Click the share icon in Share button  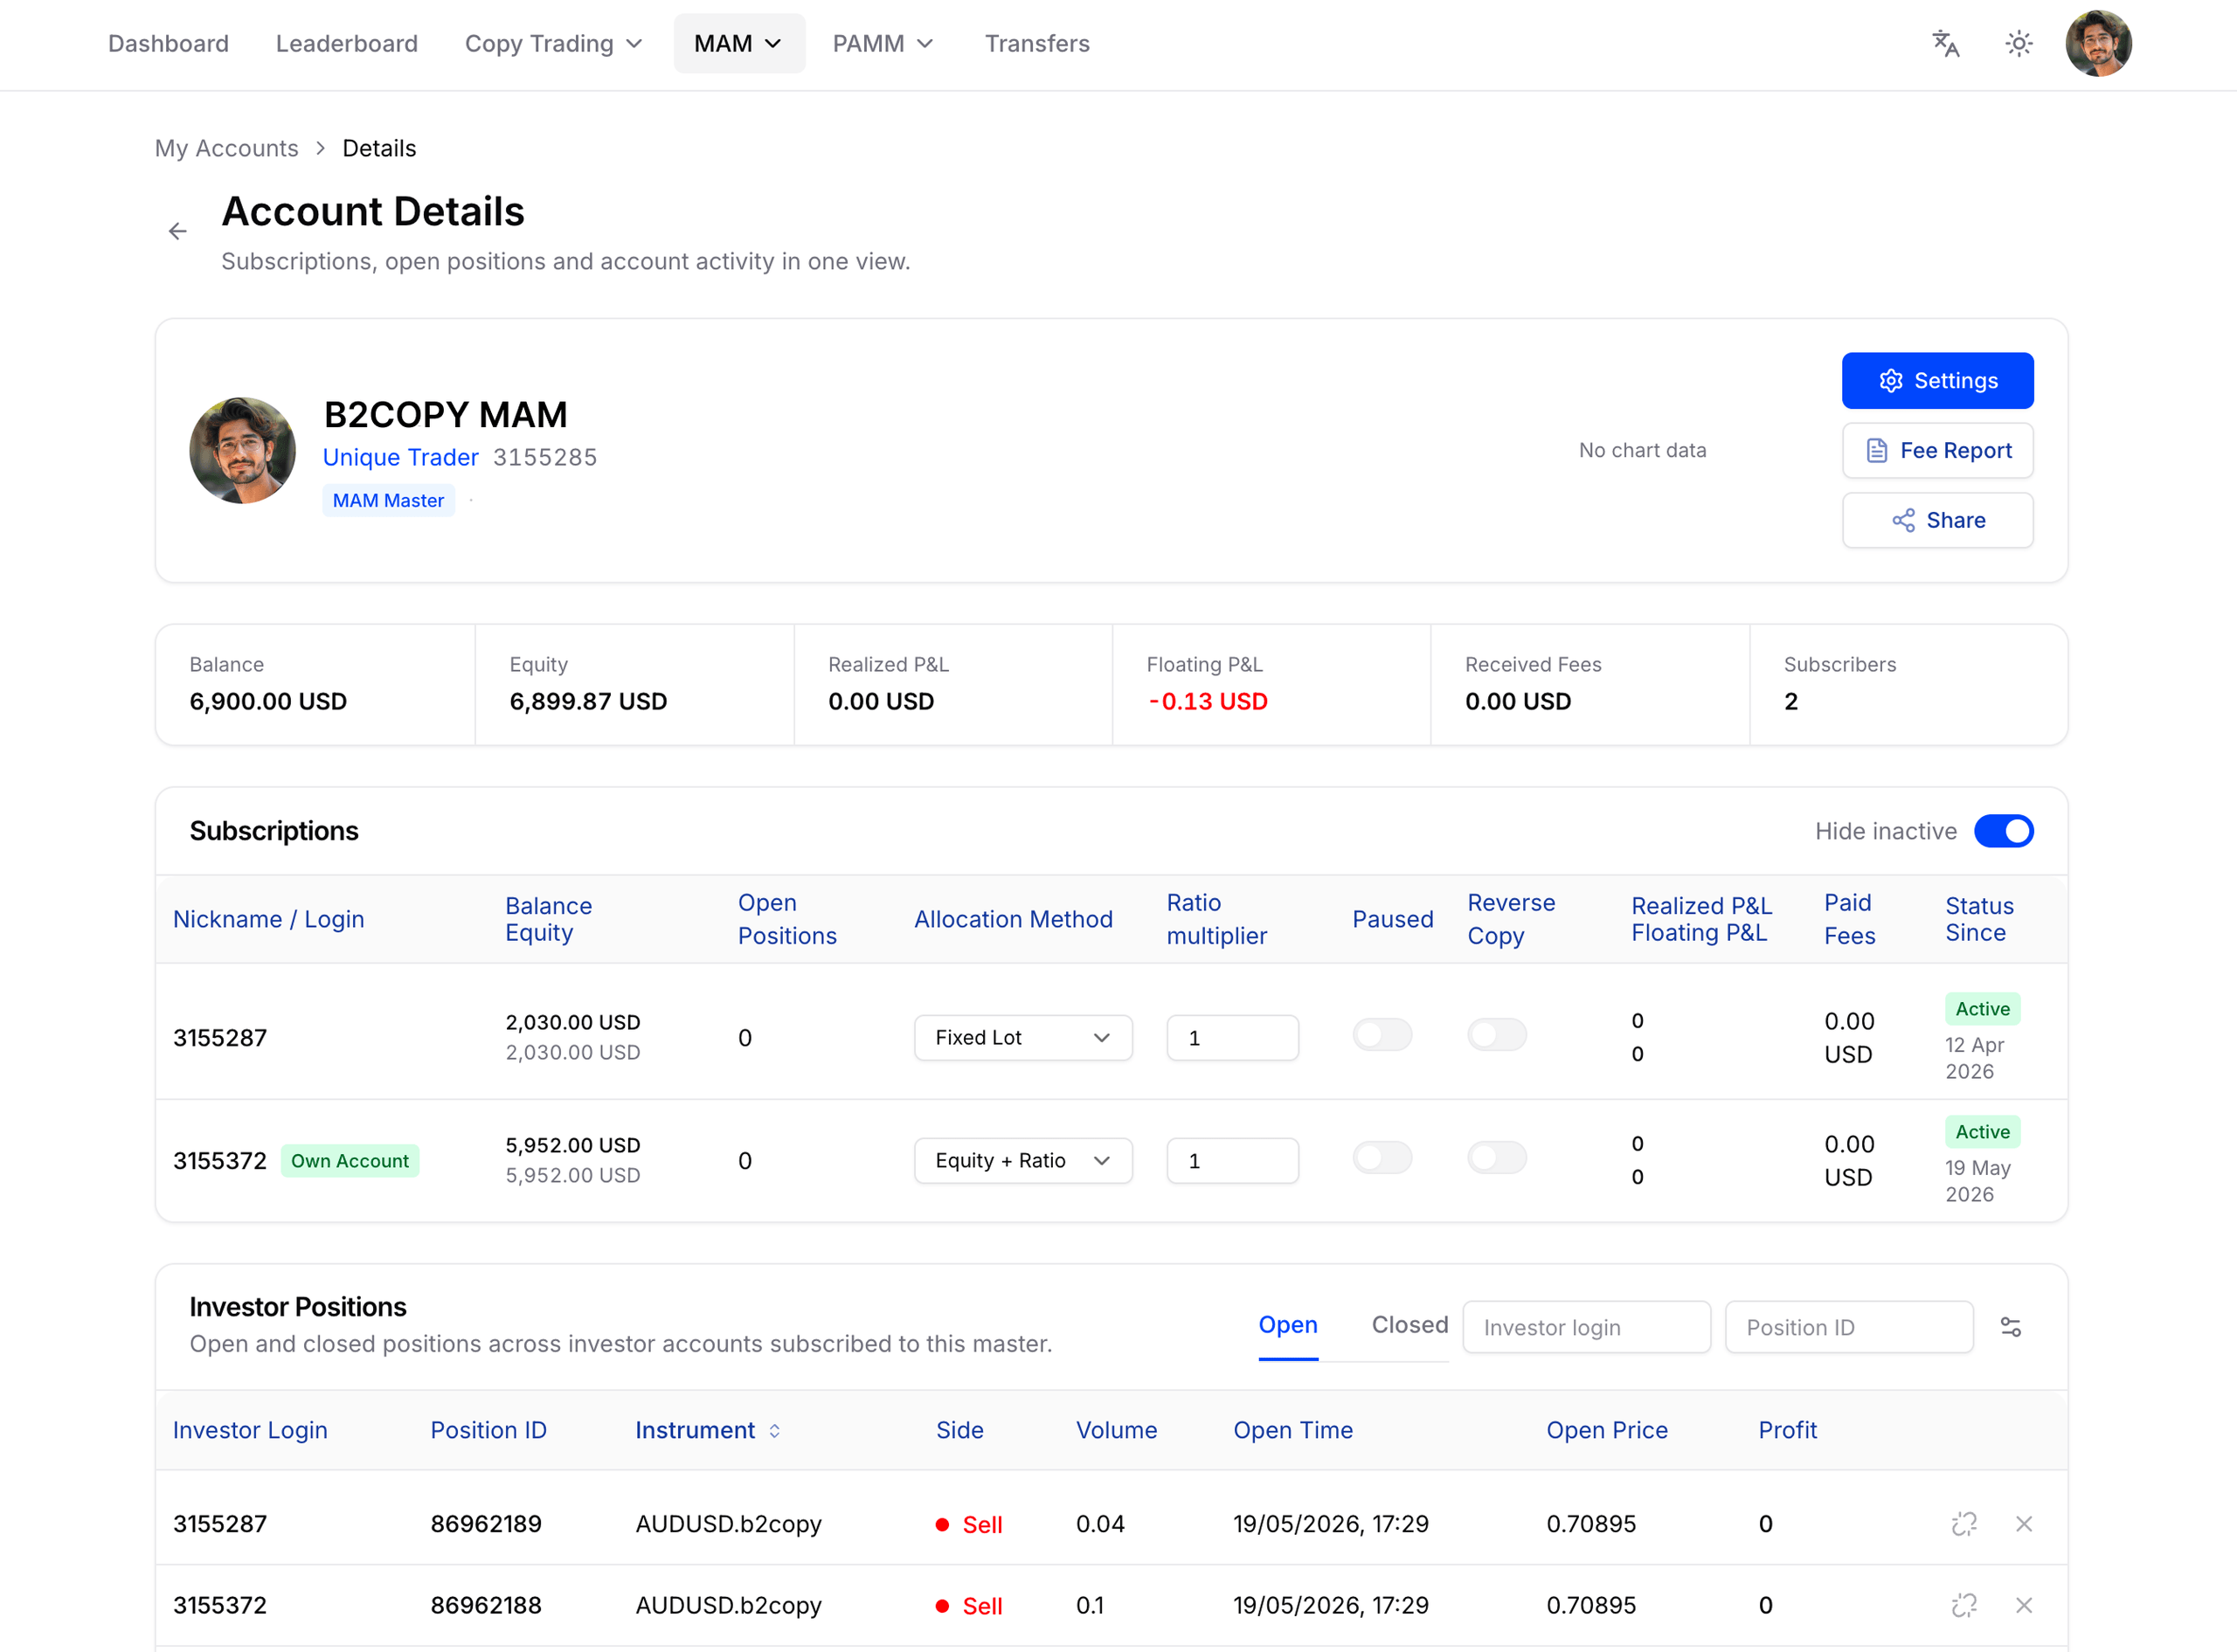[1903, 520]
